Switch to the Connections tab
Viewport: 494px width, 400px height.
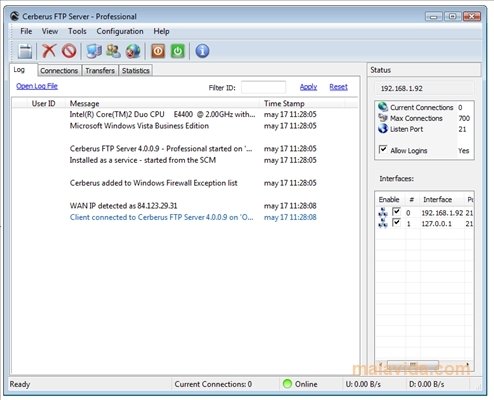point(59,71)
